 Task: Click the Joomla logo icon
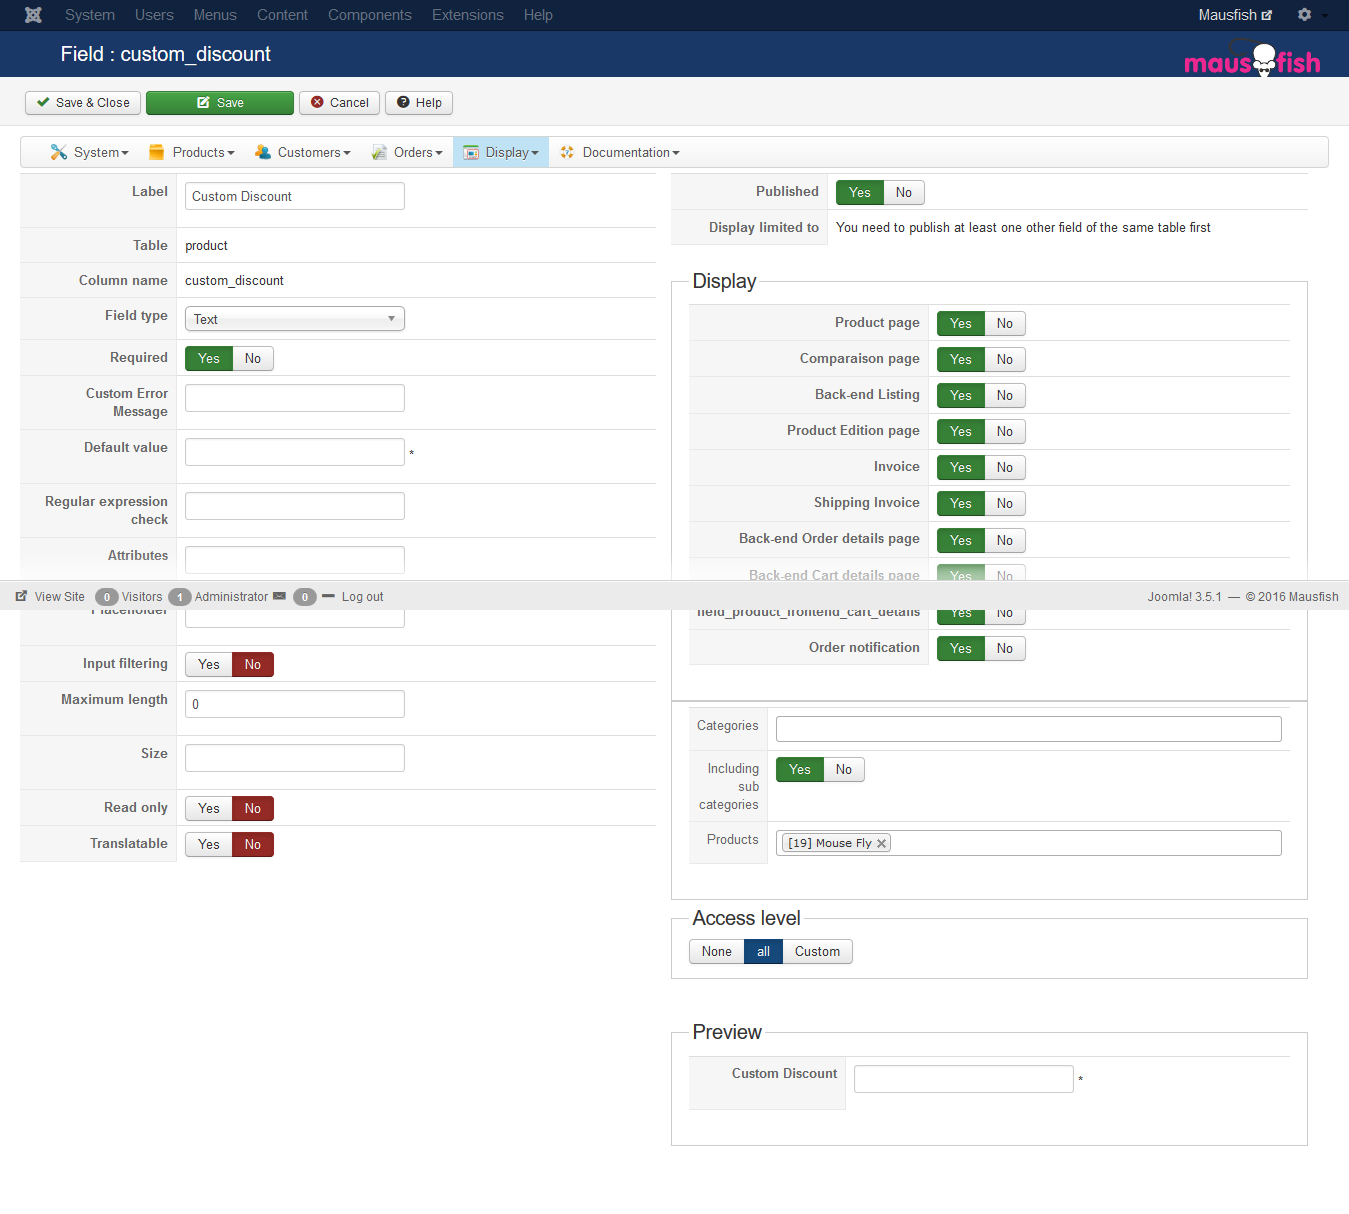(x=33, y=15)
